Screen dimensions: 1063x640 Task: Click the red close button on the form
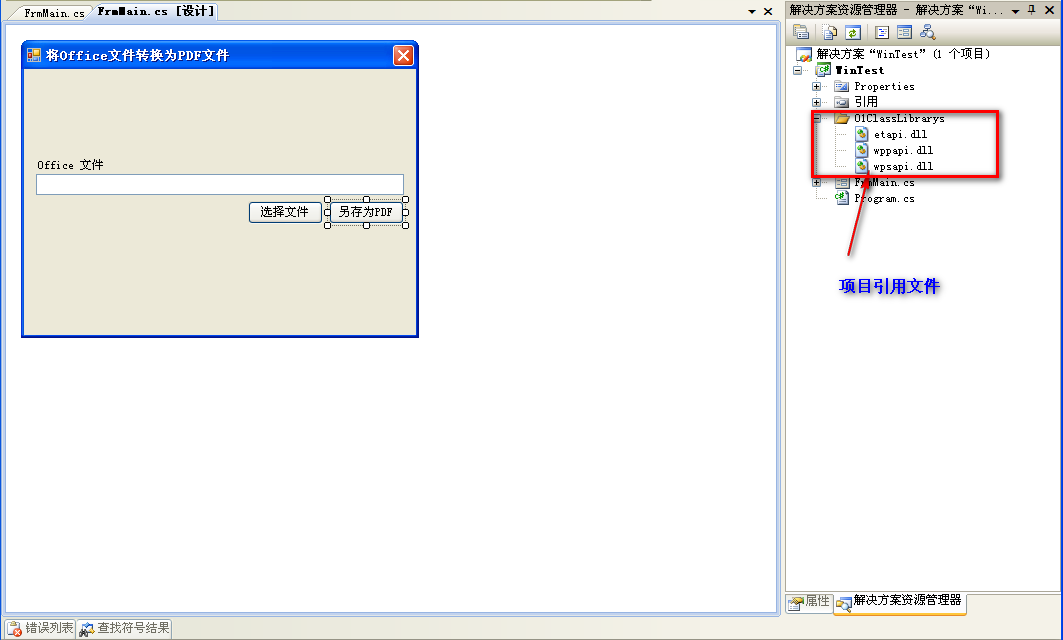[x=403, y=56]
